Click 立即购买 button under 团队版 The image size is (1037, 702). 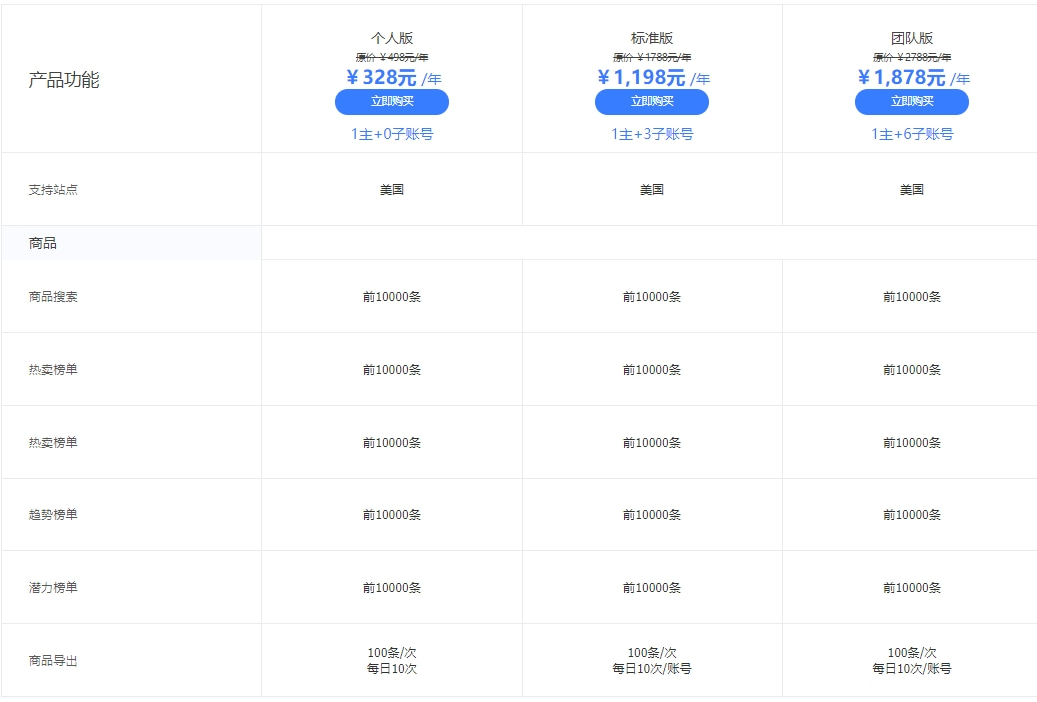pos(911,102)
